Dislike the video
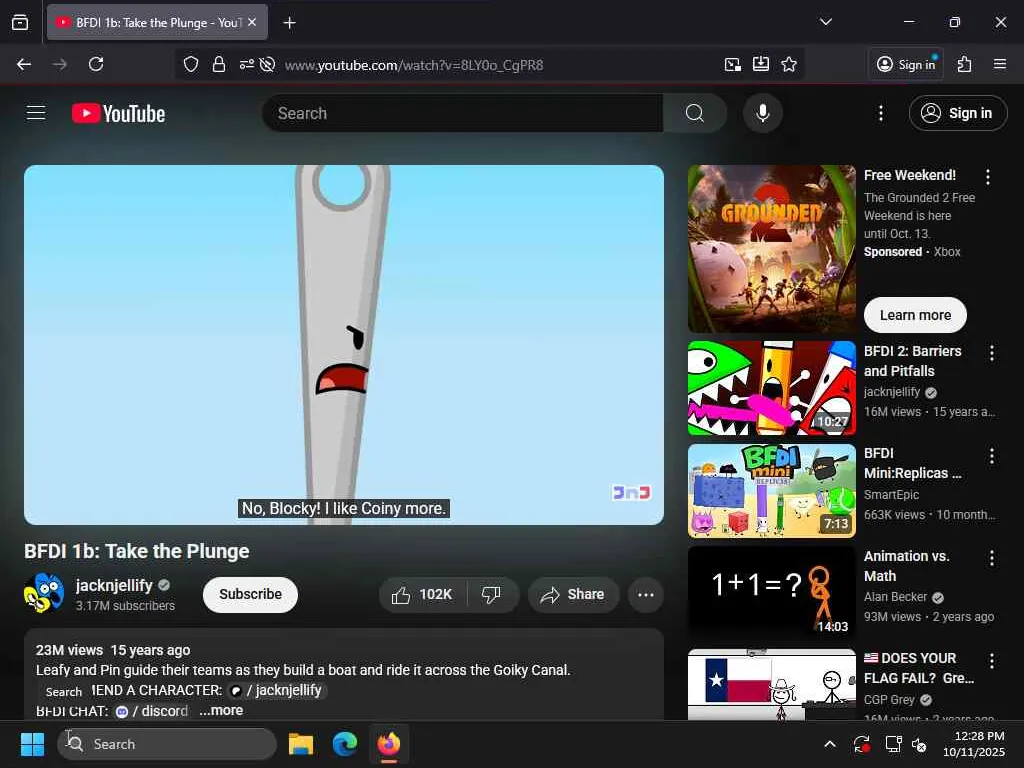 pyautogui.click(x=492, y=594)
